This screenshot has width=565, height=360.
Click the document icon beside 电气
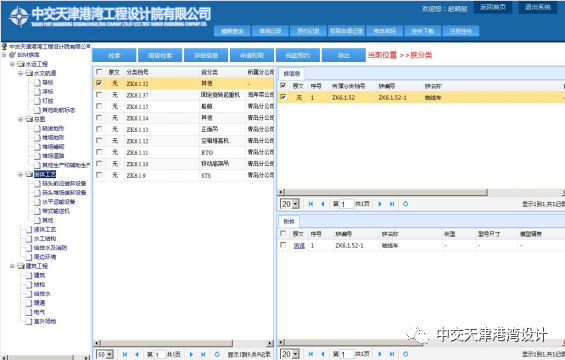pyautogui.click(x=29, y=312)
